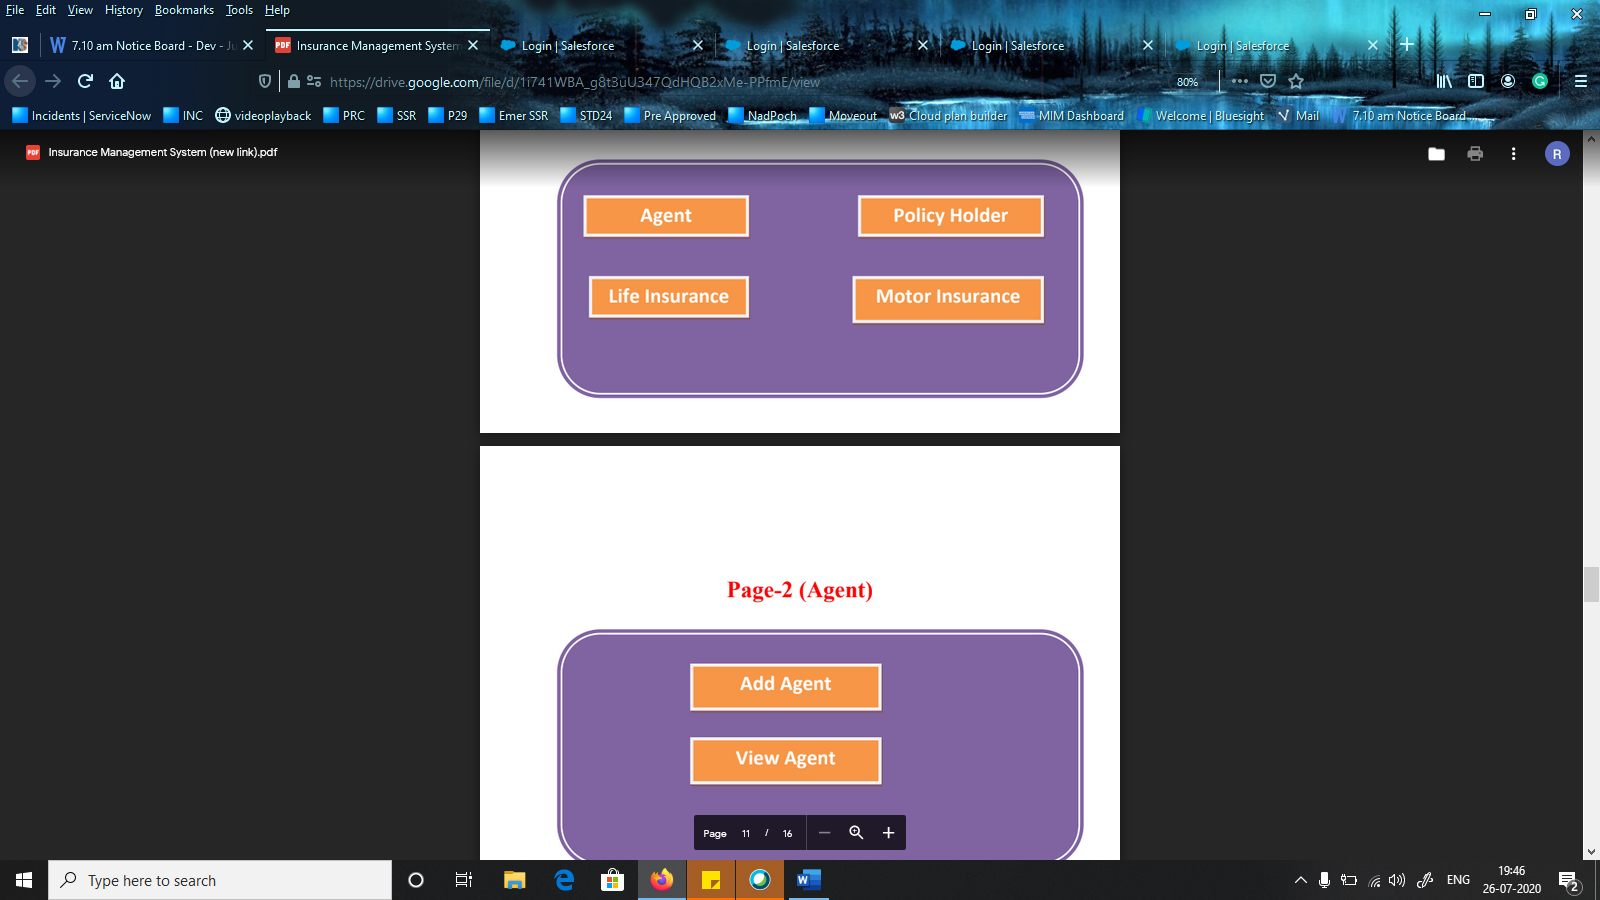1600x900 pixels.
Task: Open Google account avatar R
Action: 1557,154
